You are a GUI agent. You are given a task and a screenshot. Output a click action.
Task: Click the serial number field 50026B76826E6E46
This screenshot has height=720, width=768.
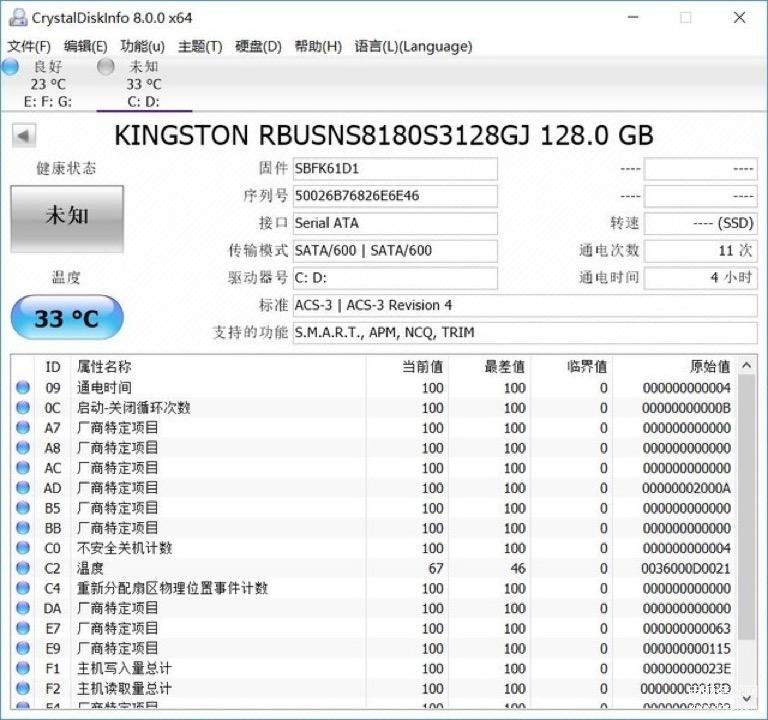pyautogui.click(x=395, y=196)
